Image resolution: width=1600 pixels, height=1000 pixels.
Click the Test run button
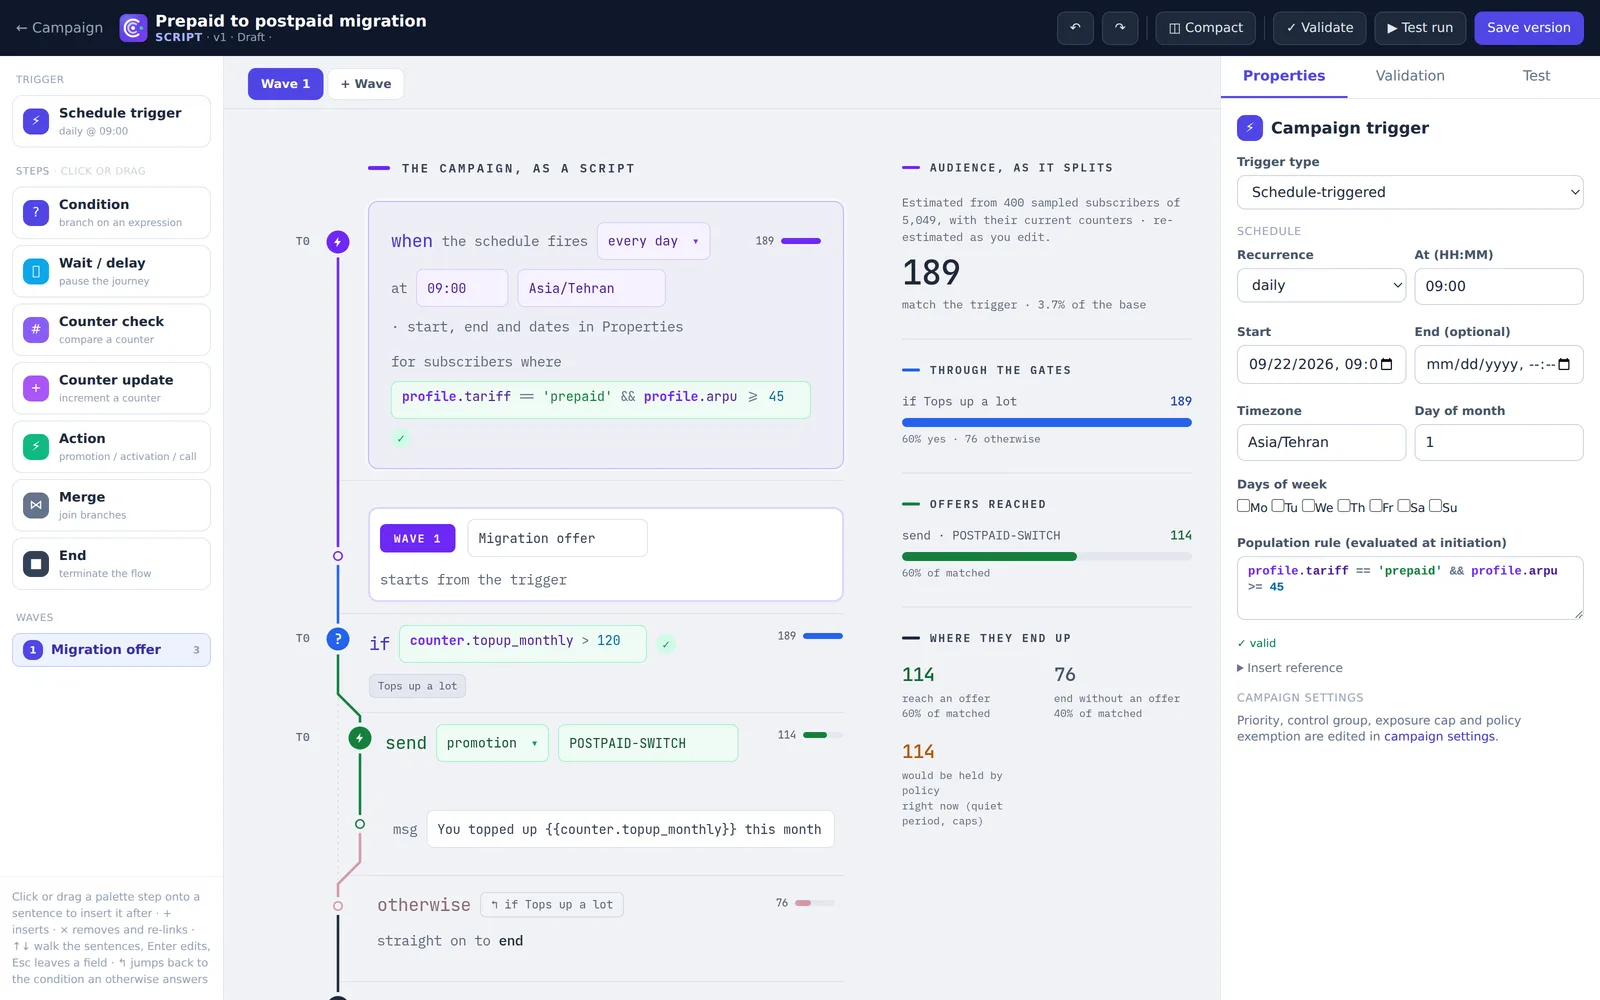(1420, 28)
